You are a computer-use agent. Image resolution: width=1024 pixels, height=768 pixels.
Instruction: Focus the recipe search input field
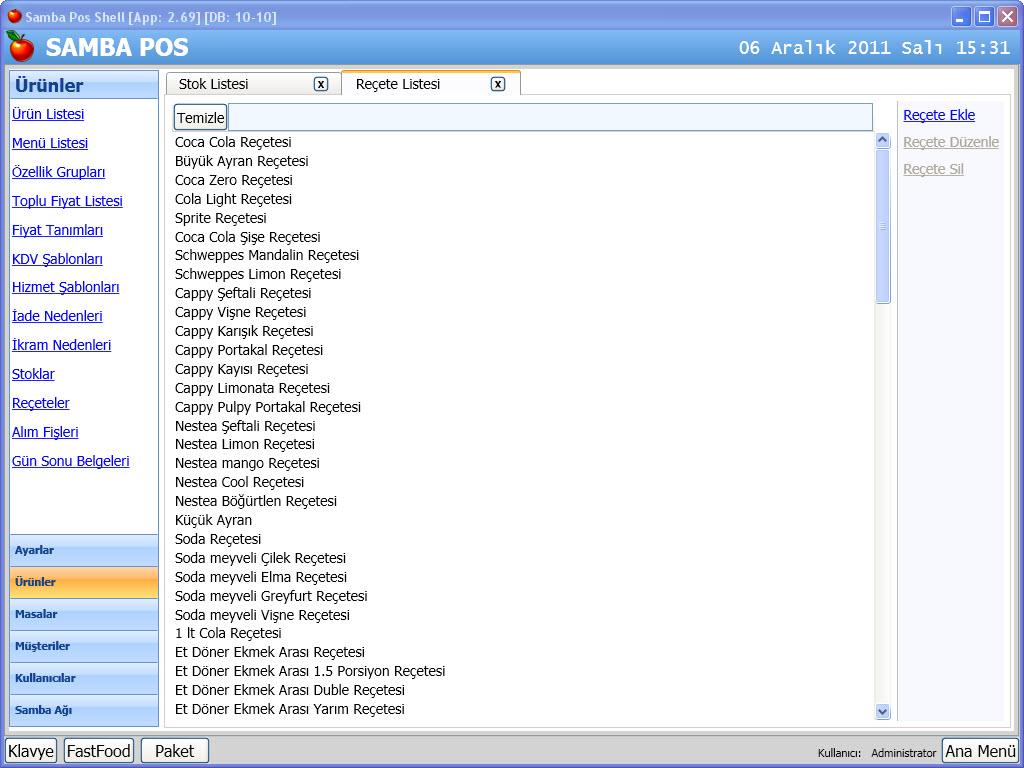point(550,118)
